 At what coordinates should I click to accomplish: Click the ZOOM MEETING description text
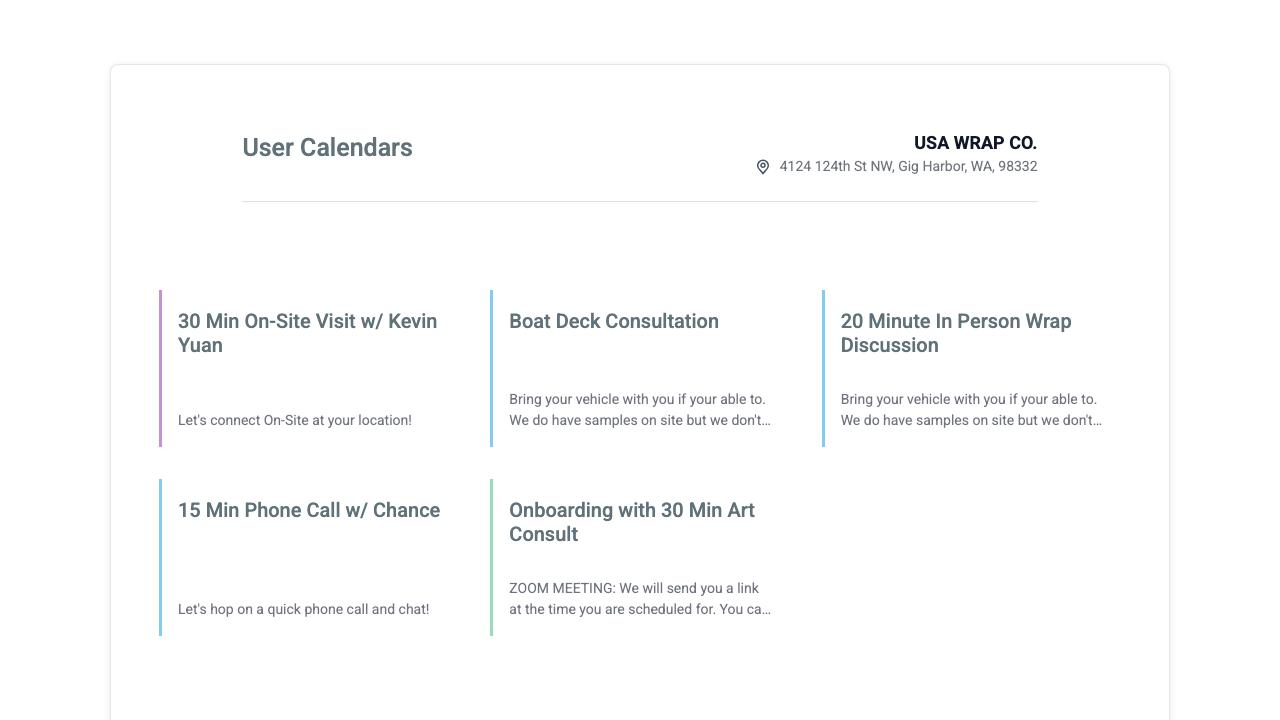tap(640, 599)
